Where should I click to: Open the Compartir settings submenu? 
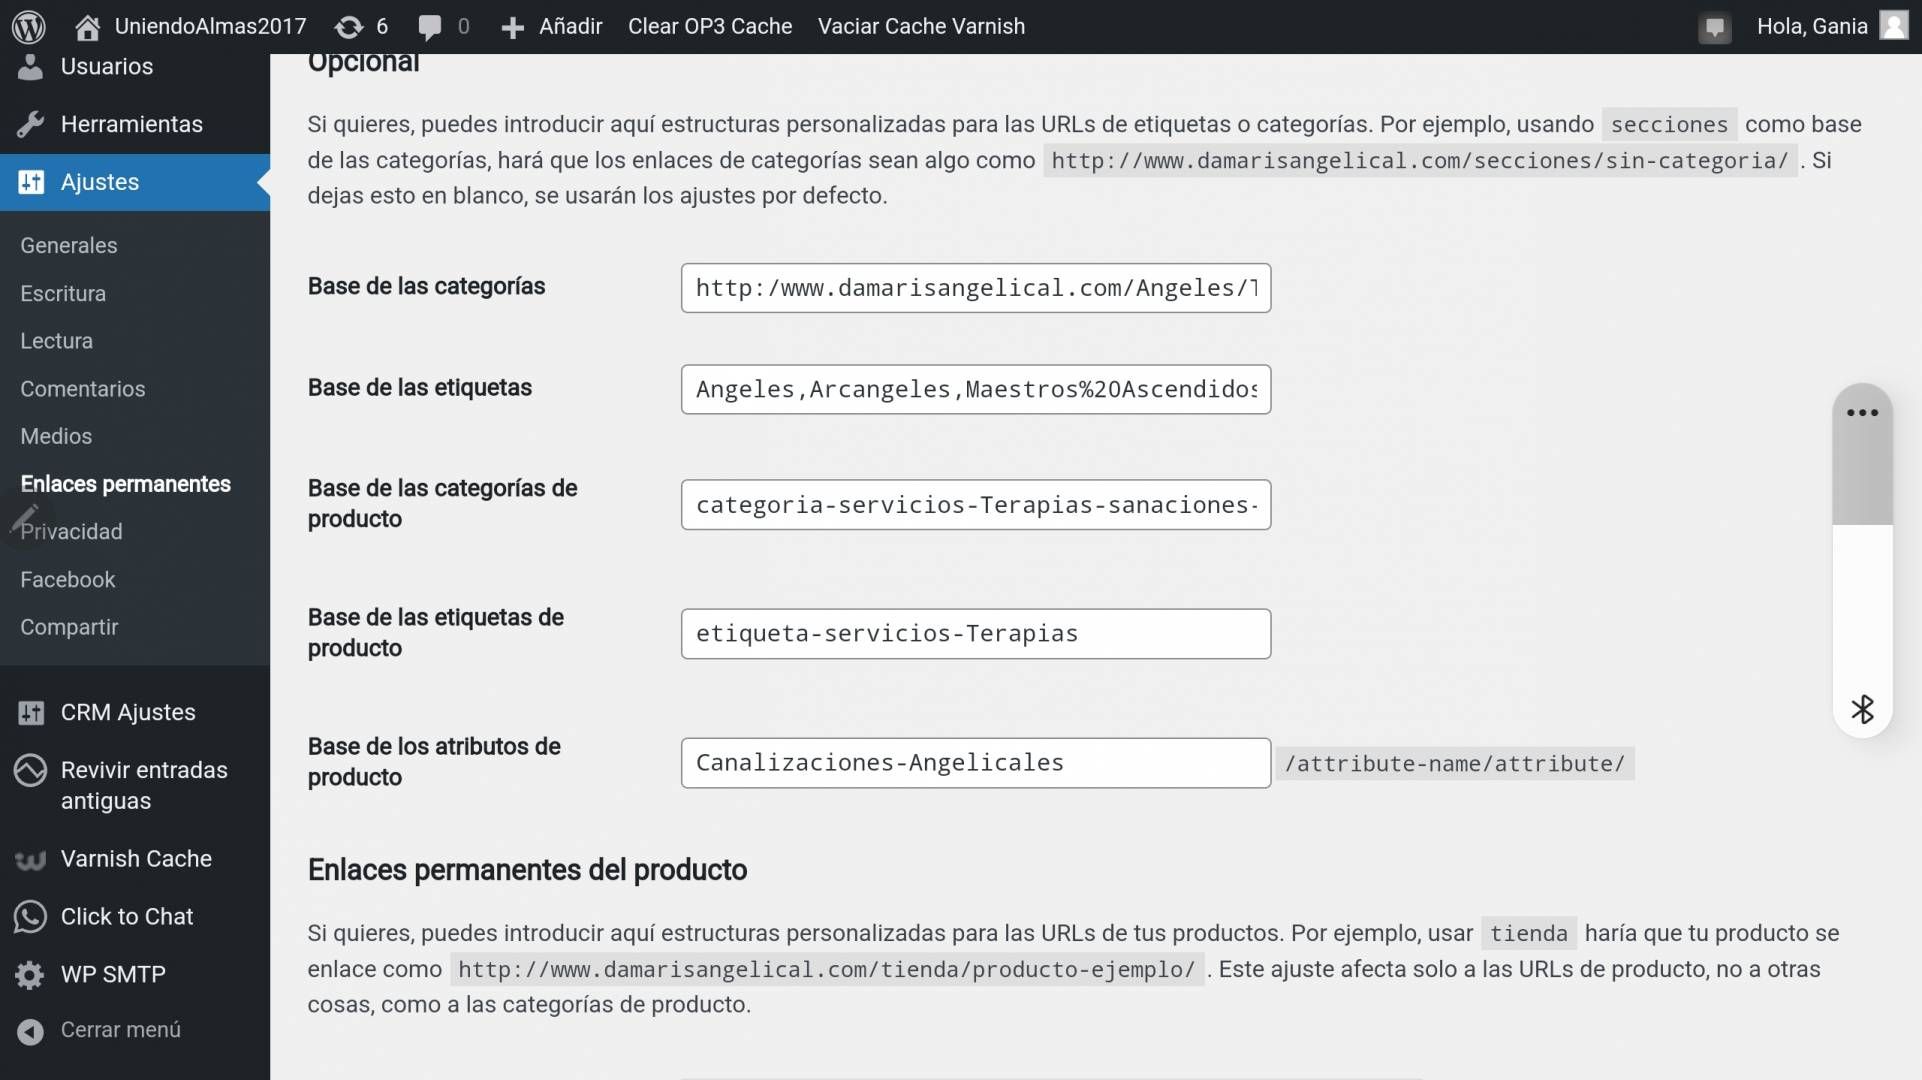tap(69, 627)
